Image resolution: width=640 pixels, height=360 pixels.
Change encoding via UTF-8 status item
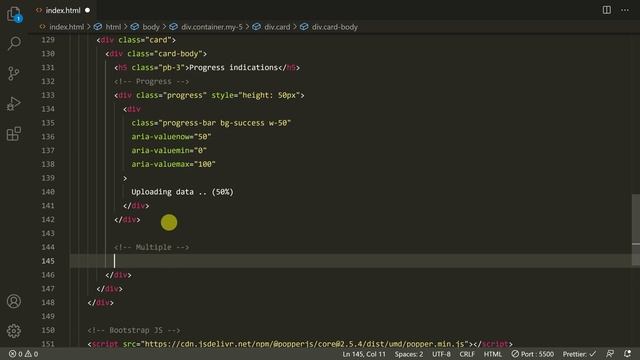[x=441, y=354]
